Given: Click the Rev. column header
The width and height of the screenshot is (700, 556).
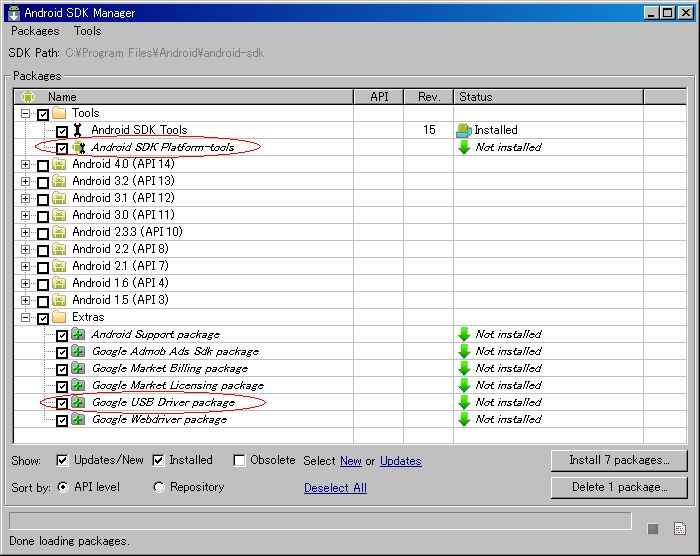Looking at the screenshot, I should coord(429,97).
